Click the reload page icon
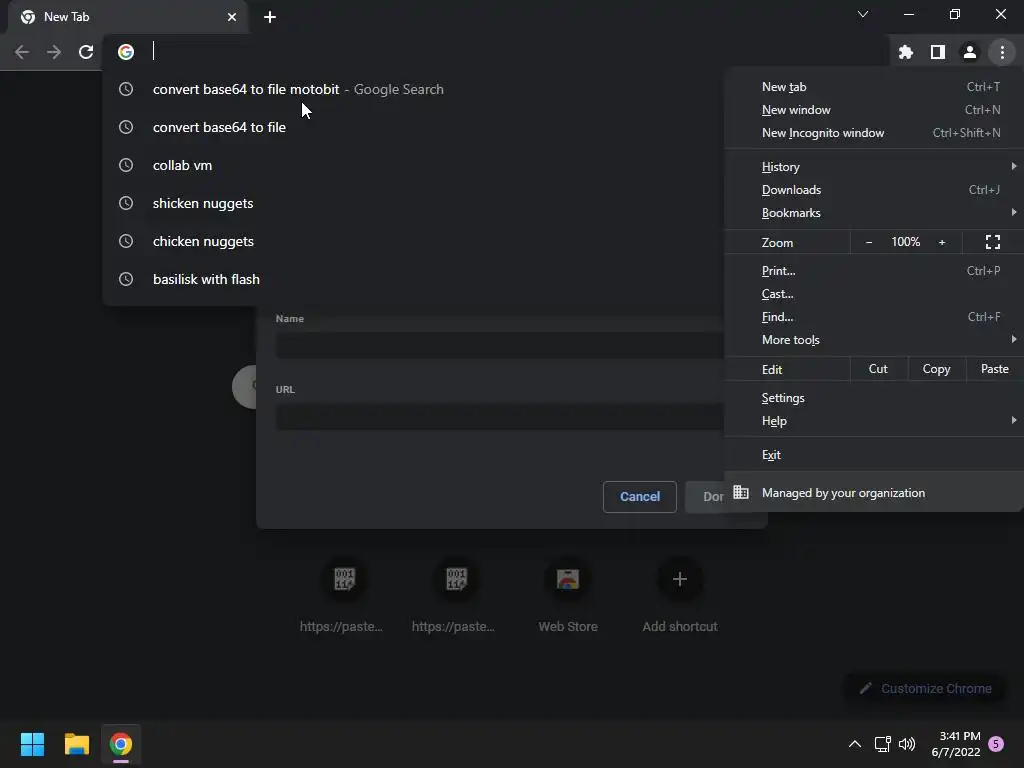1024x768 pixels. pos(86,52)
